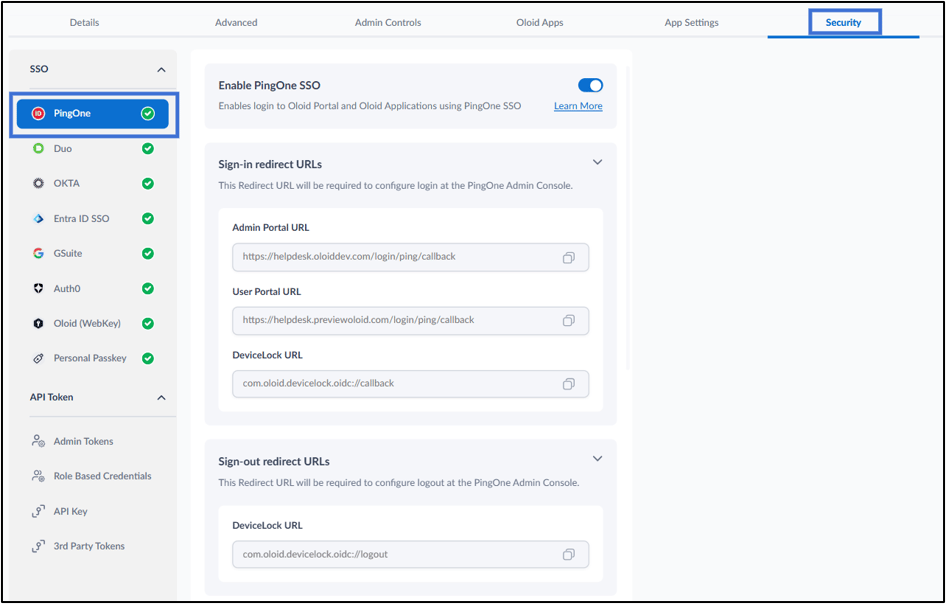
Task: Open Personal Passkey settings
Action: [92, 358]
